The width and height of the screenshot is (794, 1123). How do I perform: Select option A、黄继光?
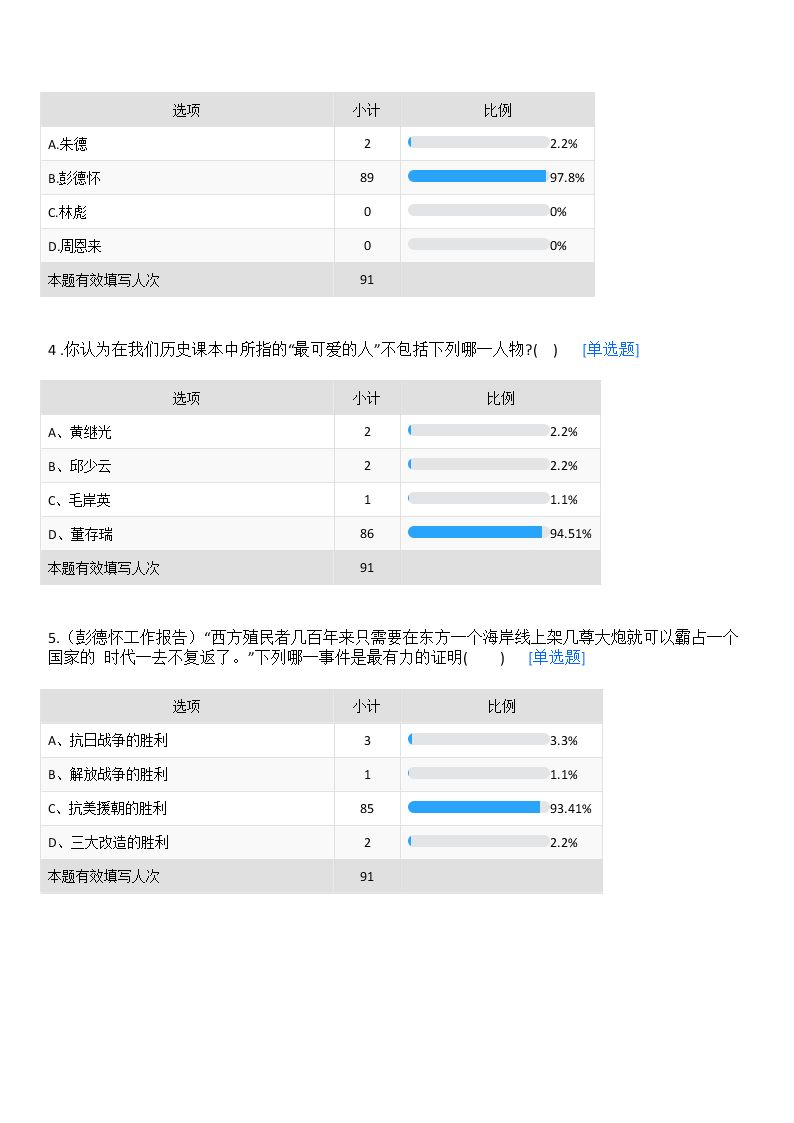coord(320,432)
